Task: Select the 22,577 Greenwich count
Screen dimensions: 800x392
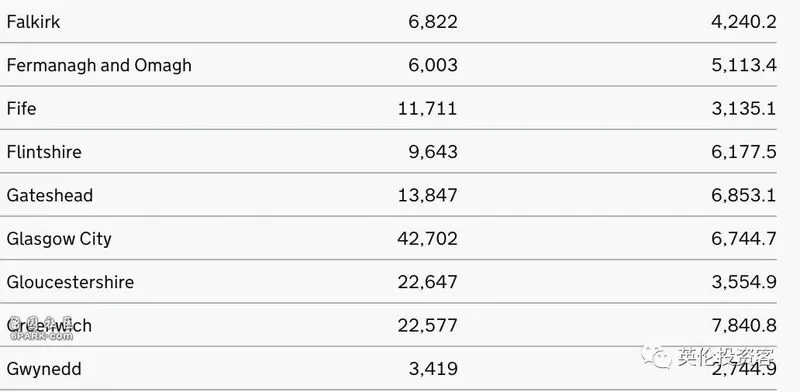Action: 428,326
